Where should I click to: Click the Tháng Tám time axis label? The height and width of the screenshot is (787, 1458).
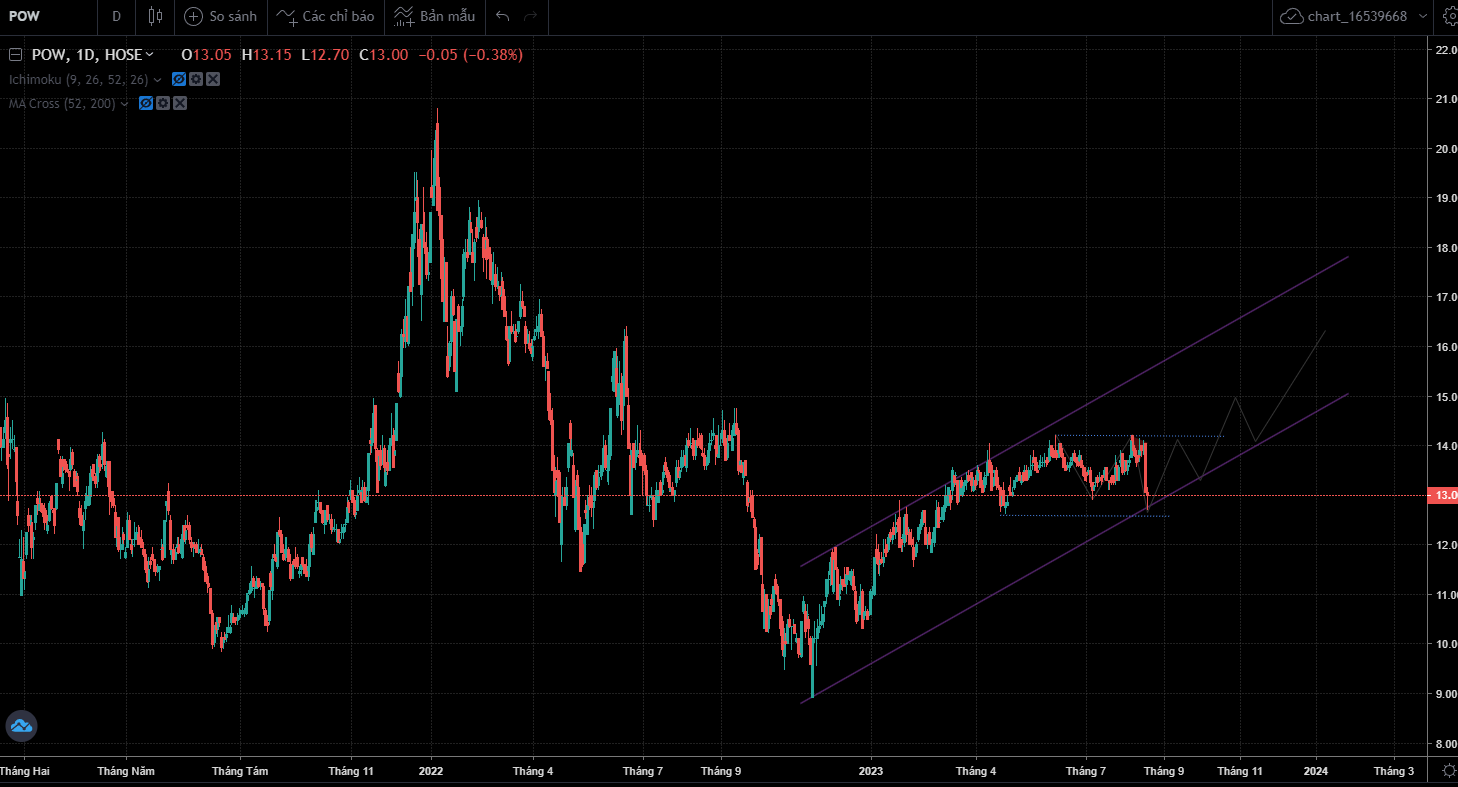coord(240,771)
